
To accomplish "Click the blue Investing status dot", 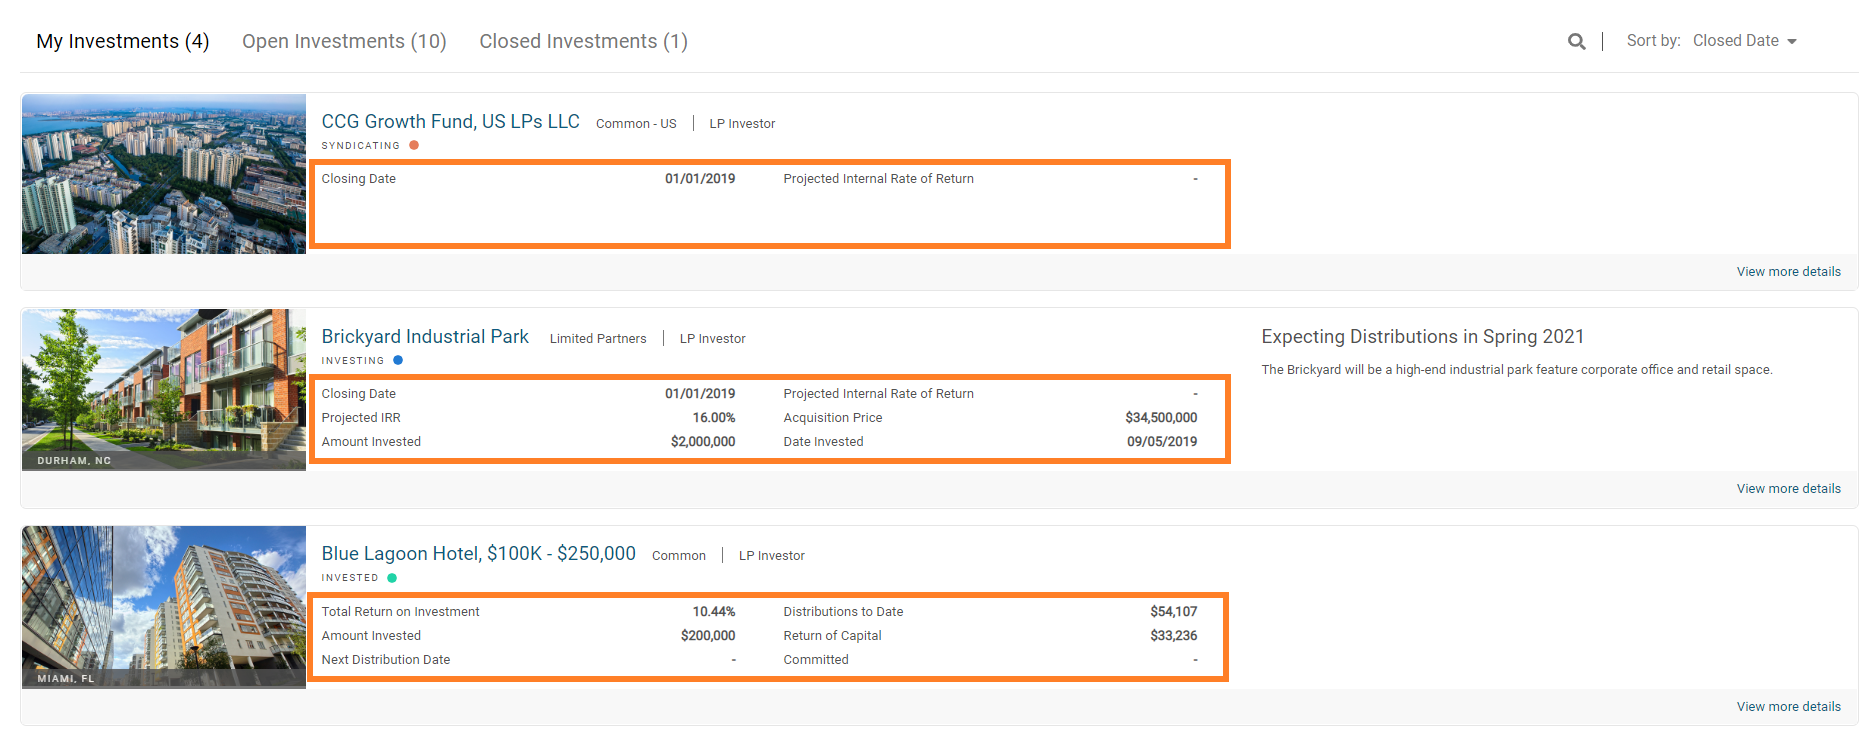I will coord(398,360).
